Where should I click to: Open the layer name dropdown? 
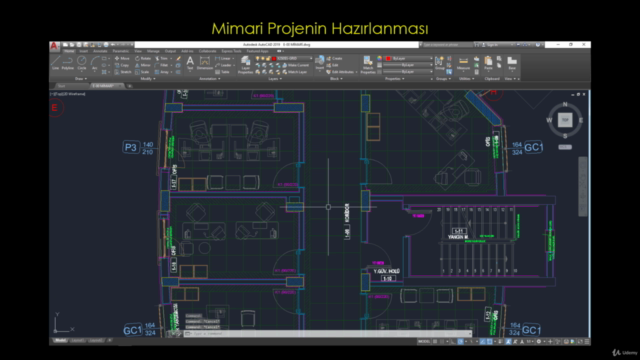coord(311,58)
